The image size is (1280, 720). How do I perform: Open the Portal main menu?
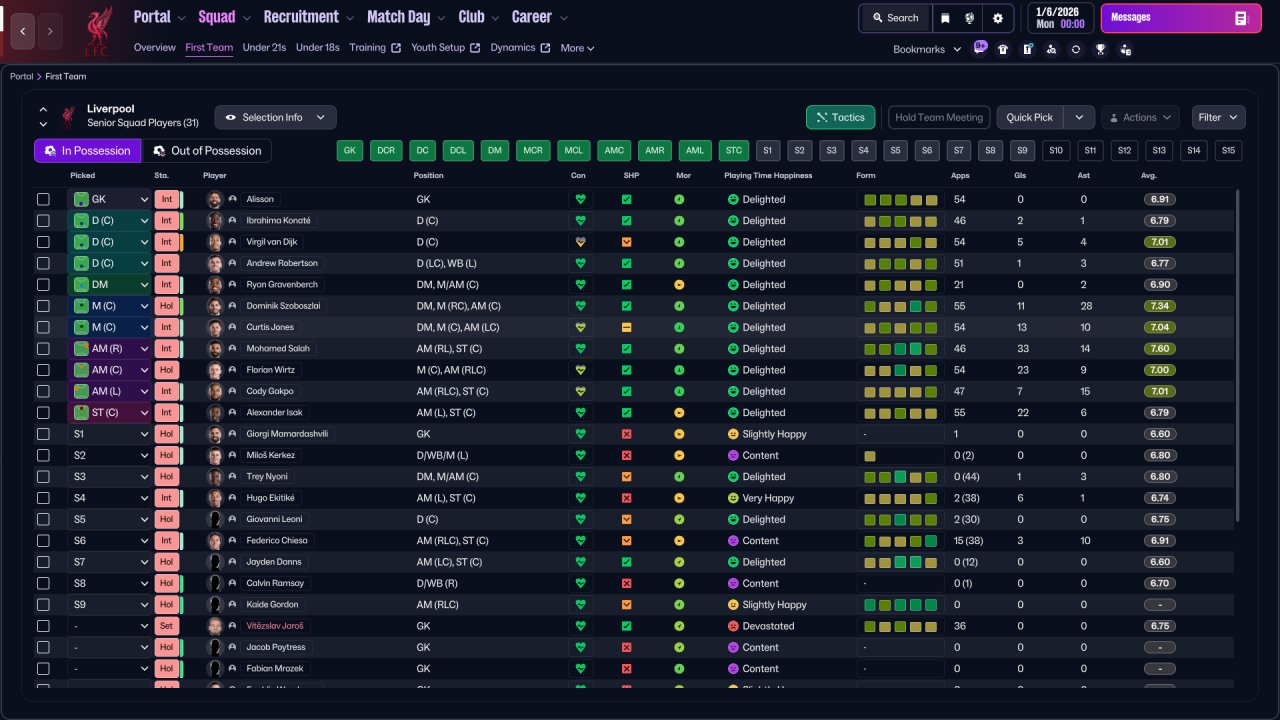click(x=159, y=17)
